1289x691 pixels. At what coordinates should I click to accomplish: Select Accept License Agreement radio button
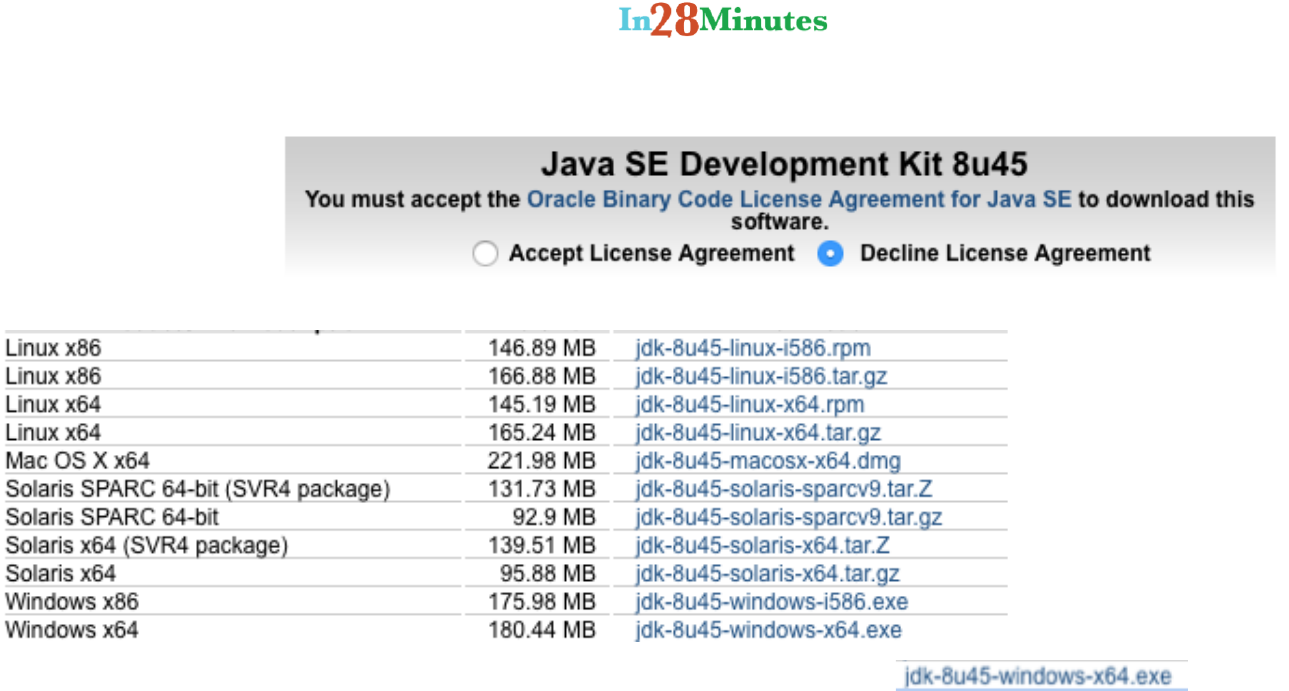point(485,254)
